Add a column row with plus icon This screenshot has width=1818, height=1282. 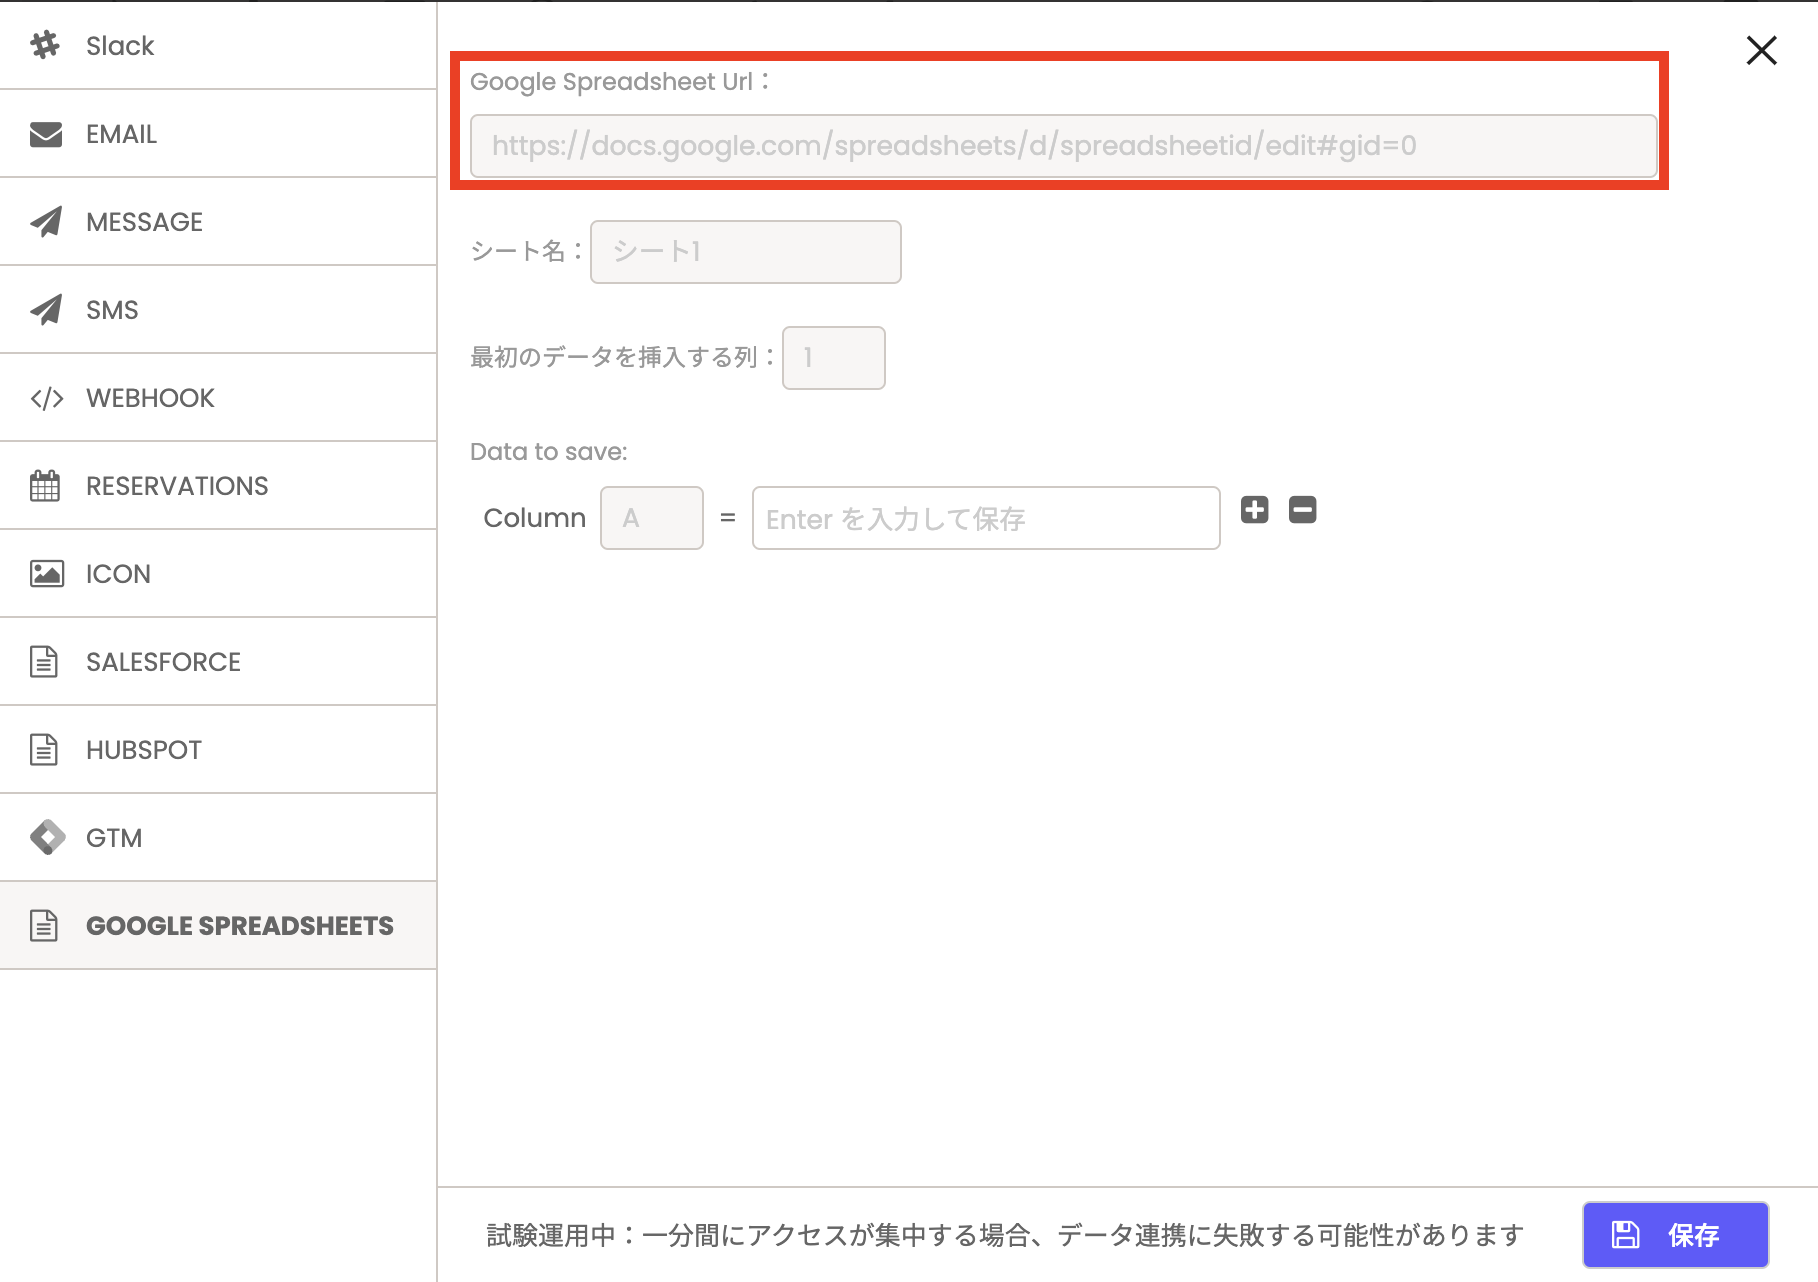[1255, 510]
